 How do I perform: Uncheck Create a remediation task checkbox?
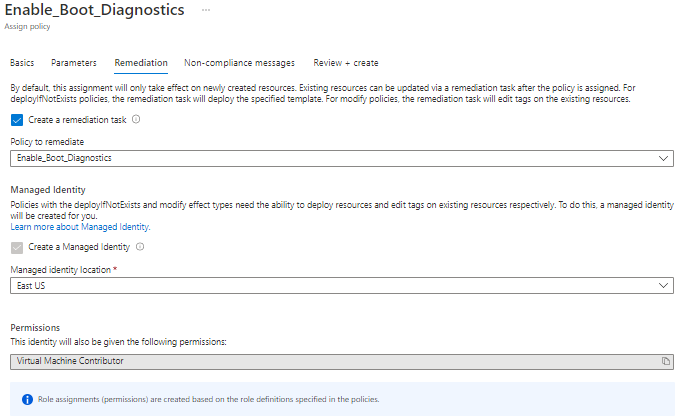pos(16,119)
